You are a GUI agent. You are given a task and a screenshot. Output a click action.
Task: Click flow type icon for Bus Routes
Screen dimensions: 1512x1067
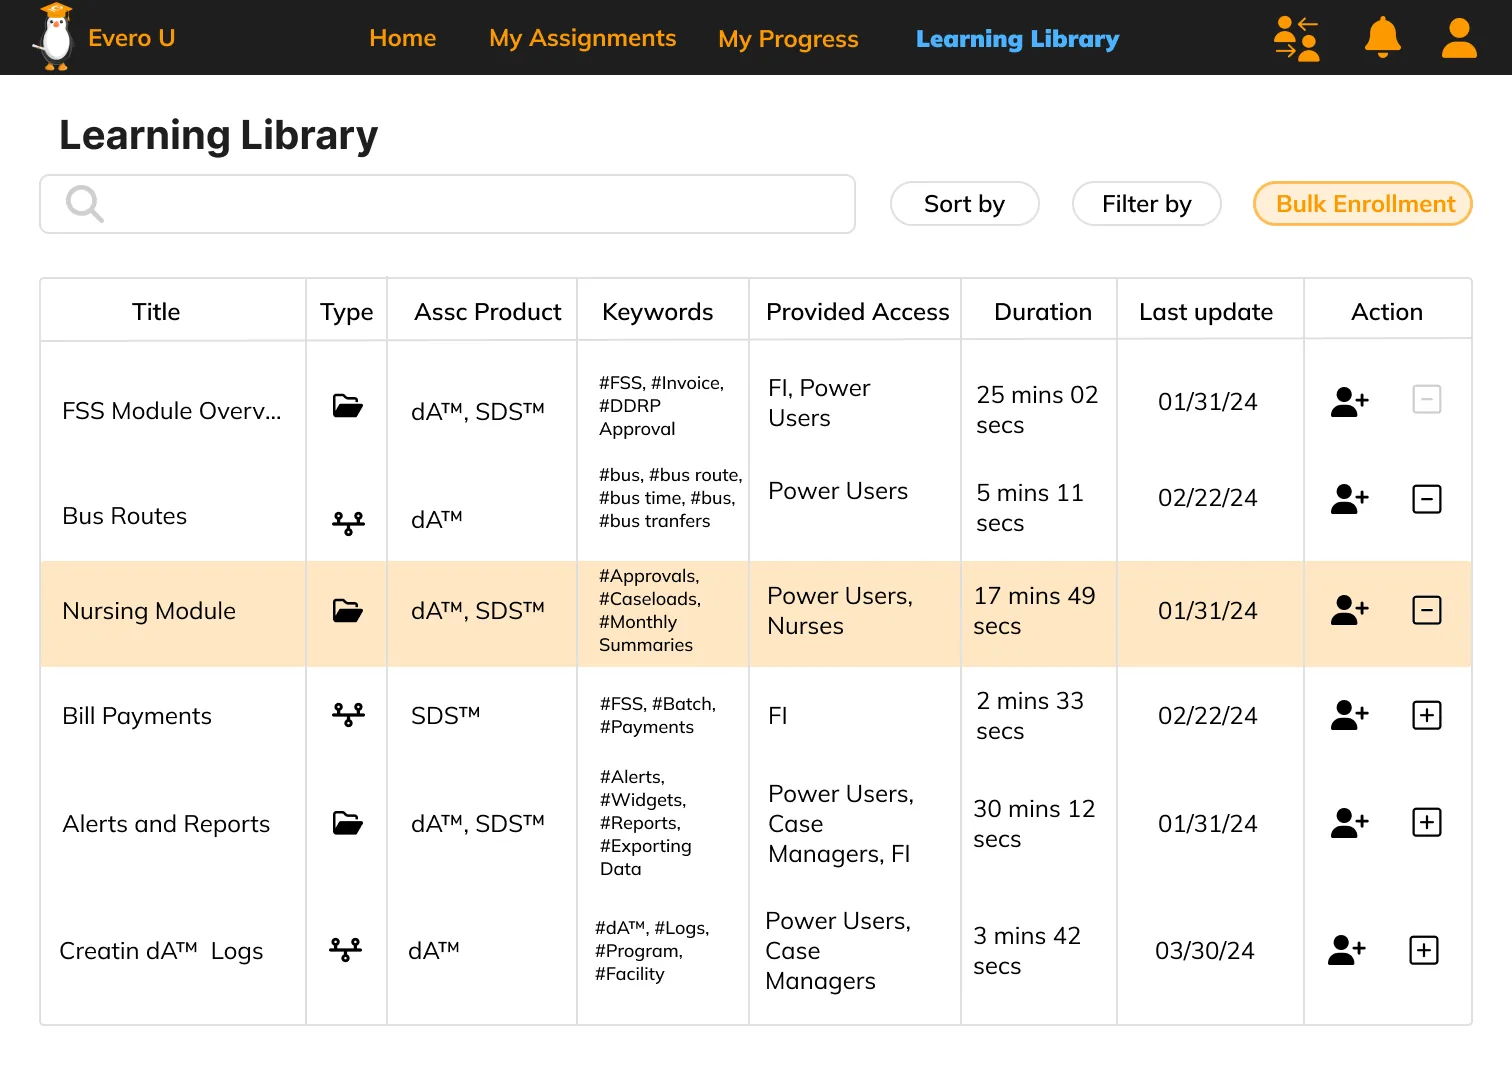tap(348, 523)
